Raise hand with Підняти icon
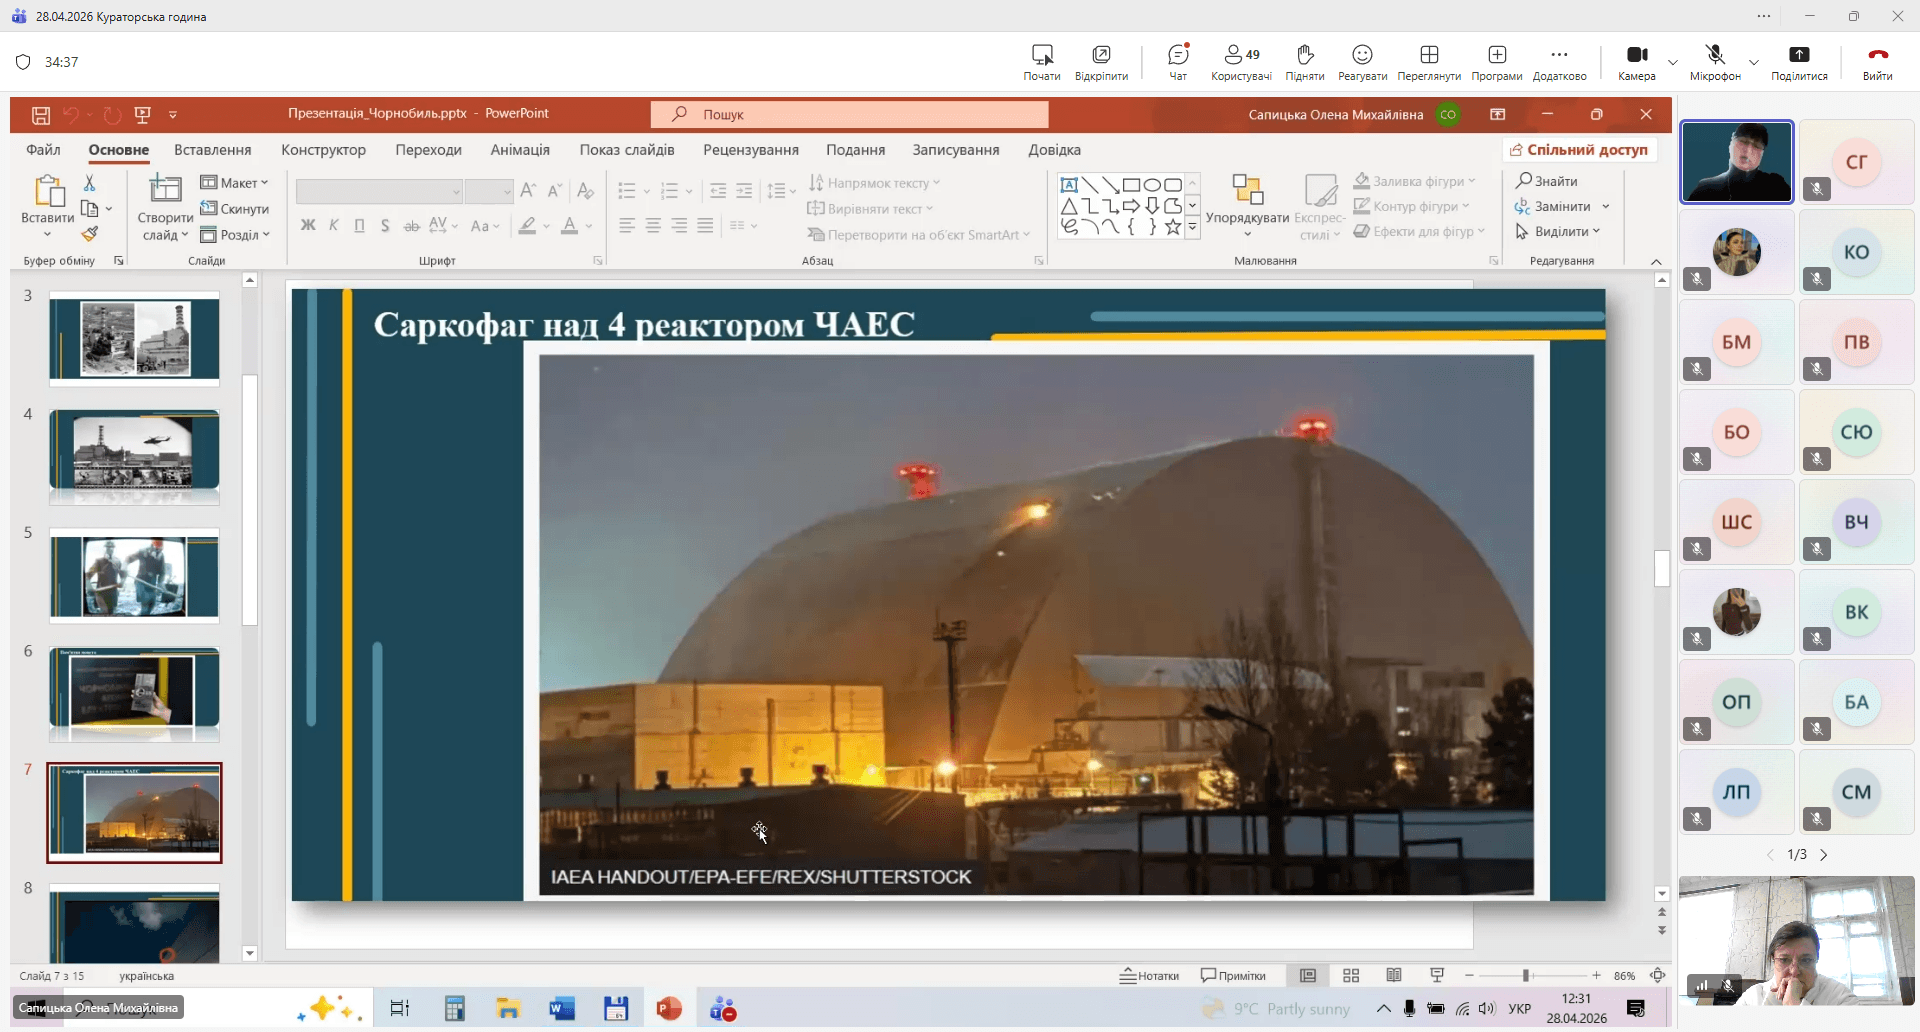This screenshot has height=1032, width=1920. (1304, 56)
